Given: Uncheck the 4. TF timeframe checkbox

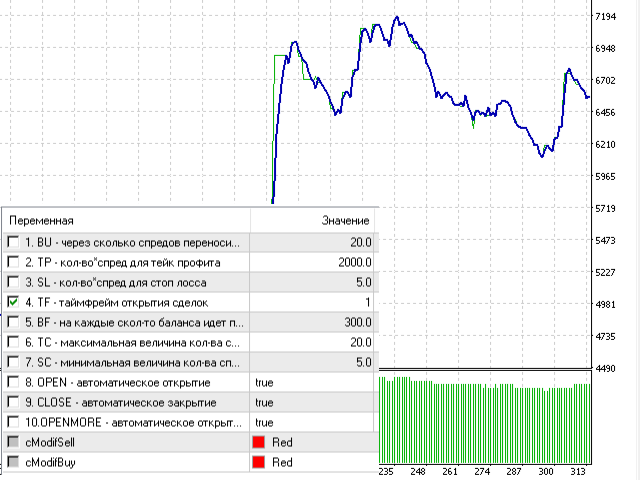Looking at the screenshot, I should coord(13,302).
